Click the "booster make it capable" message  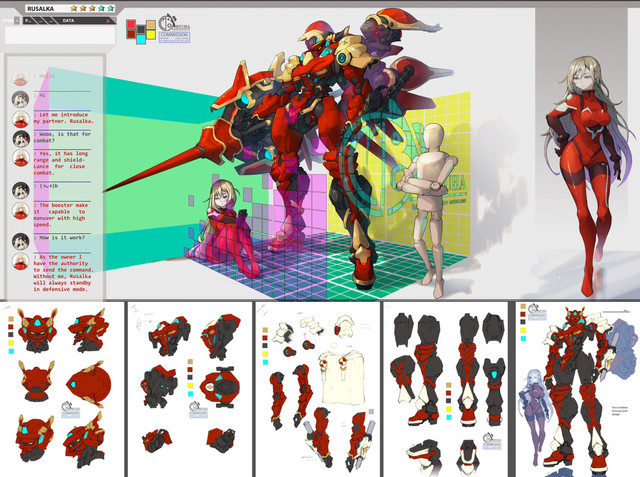pos(61,215)
